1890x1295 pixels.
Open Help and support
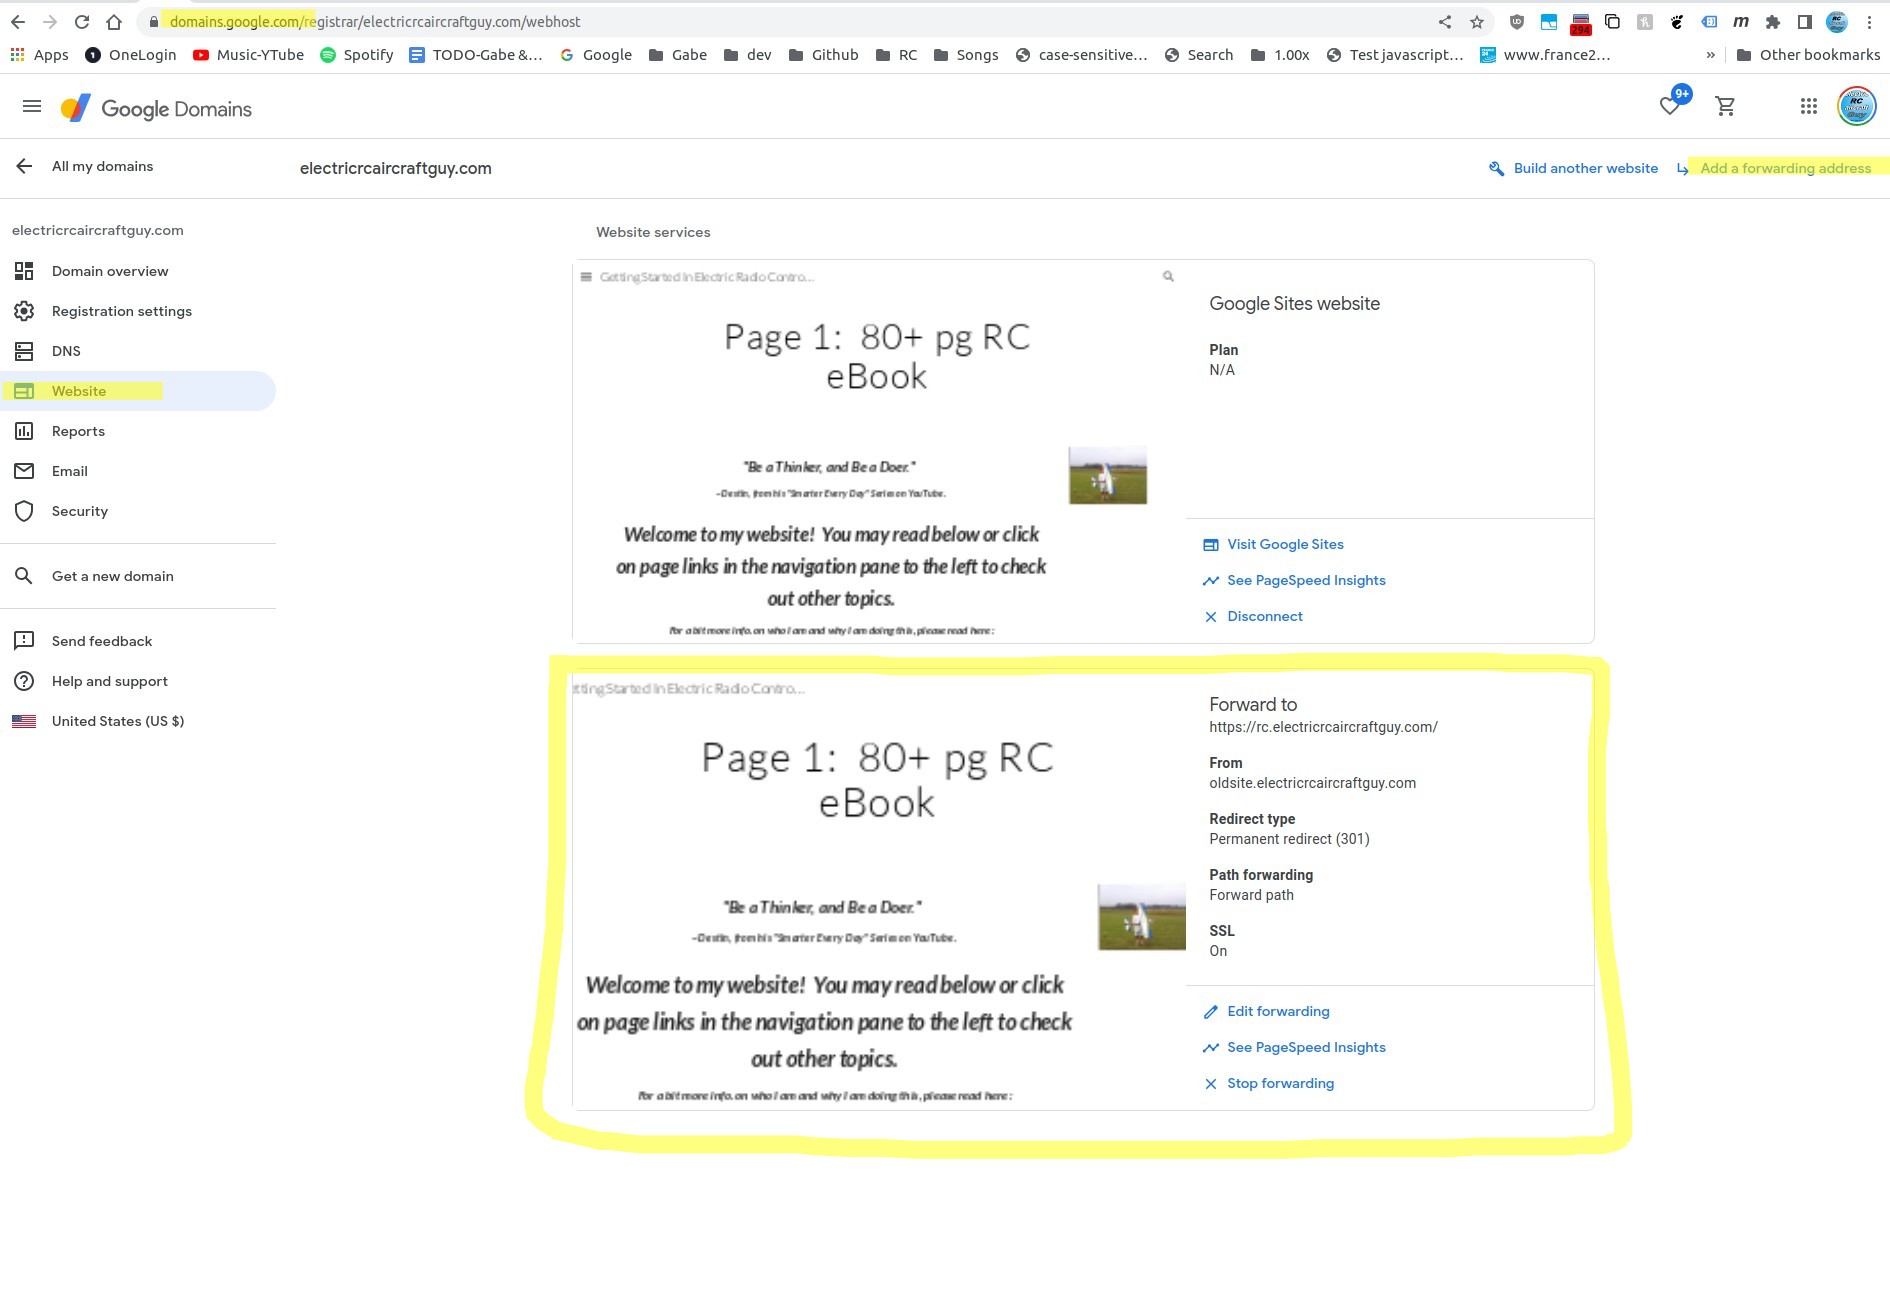click(x=109, y=681)
